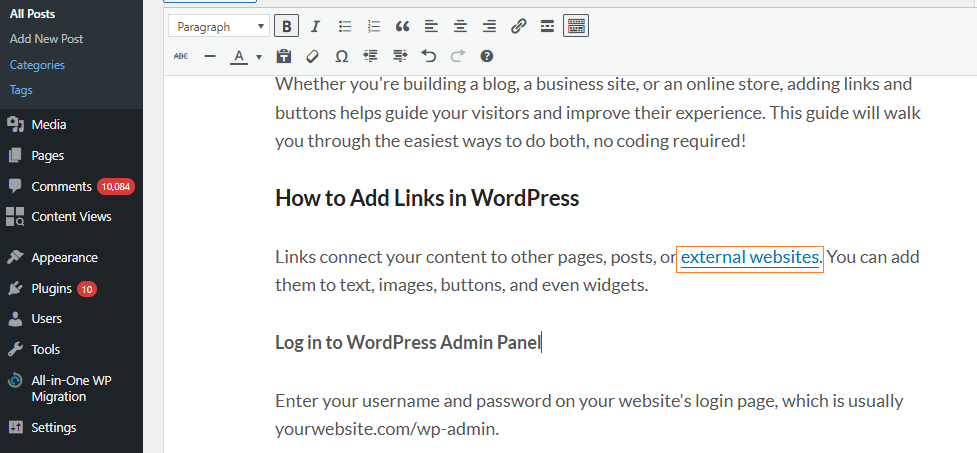Apply Italic formatting
Viewport: 977px width, 453px height.
tap(315, 26)
